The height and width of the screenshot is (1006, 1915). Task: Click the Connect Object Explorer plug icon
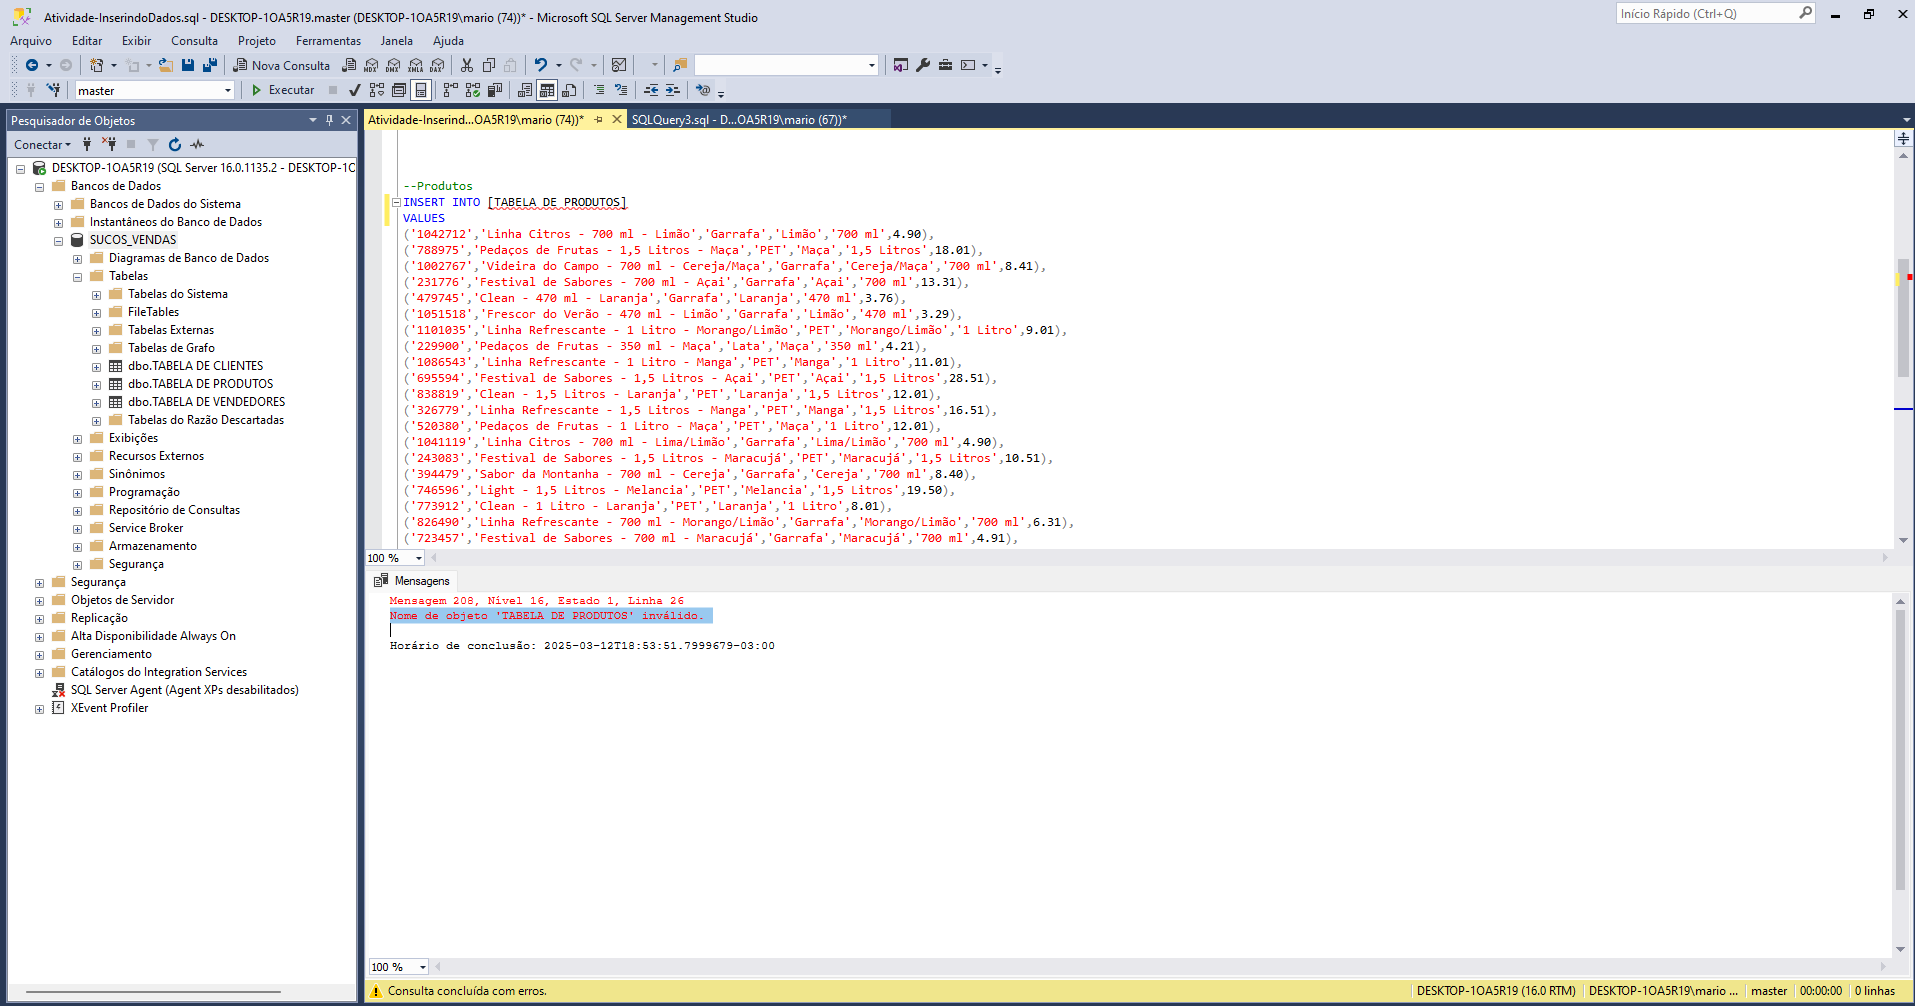point(87,144)
